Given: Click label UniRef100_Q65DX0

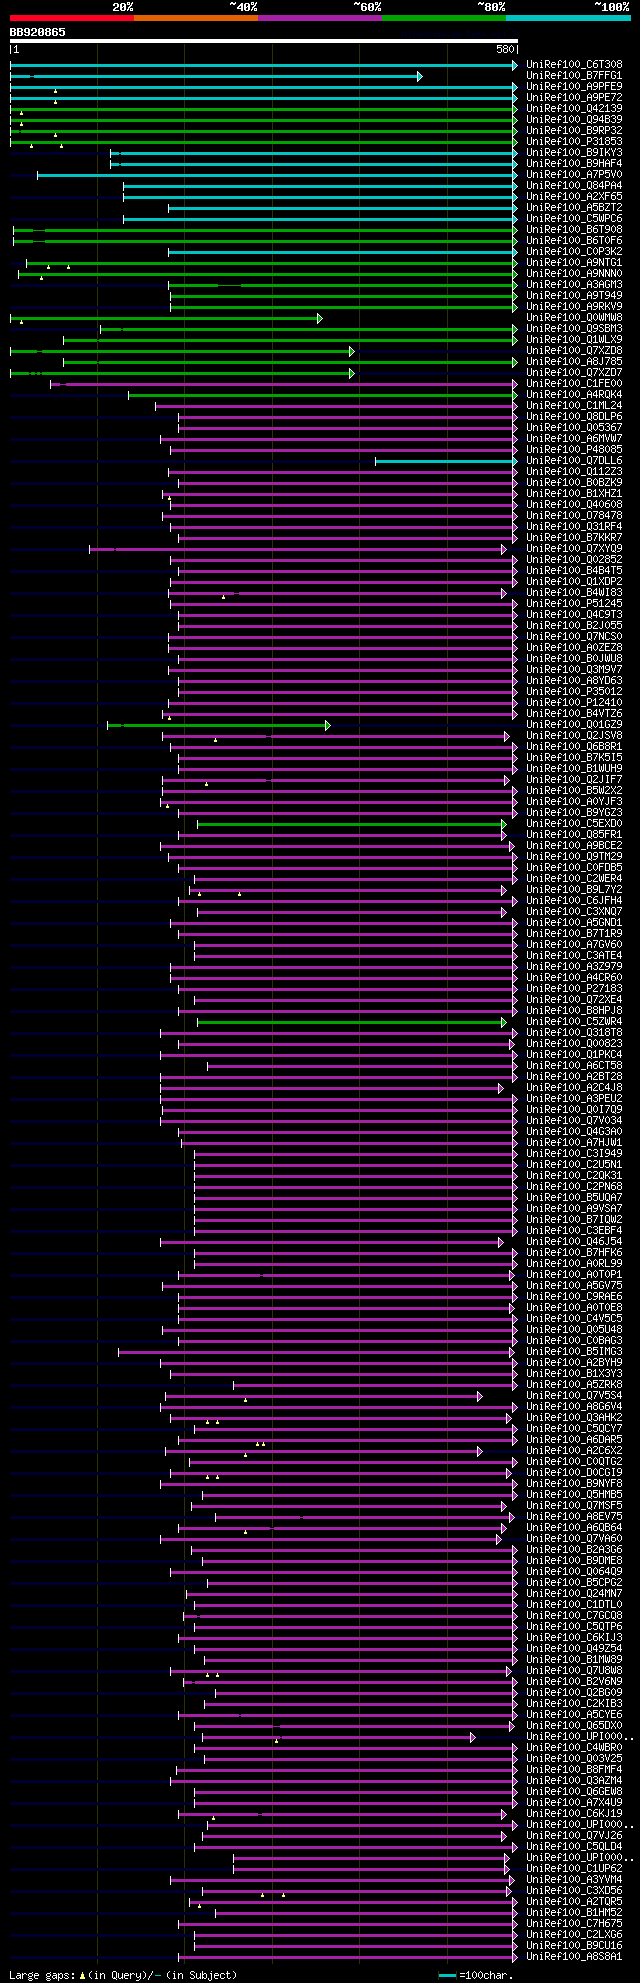Looking at the screenshot, I should [574, 1726].
